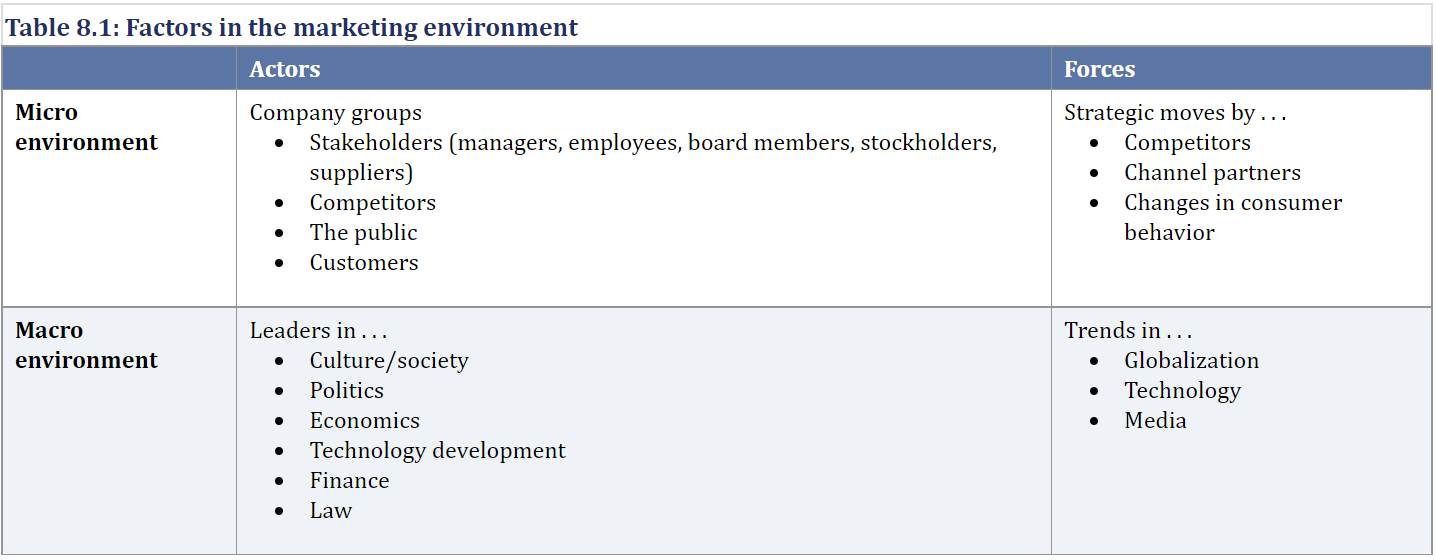Viewport: 1436px width, 560px height.
Task: Click 'Technology development' bullet item
Action: pyautogui.click(x=437, y=450)
